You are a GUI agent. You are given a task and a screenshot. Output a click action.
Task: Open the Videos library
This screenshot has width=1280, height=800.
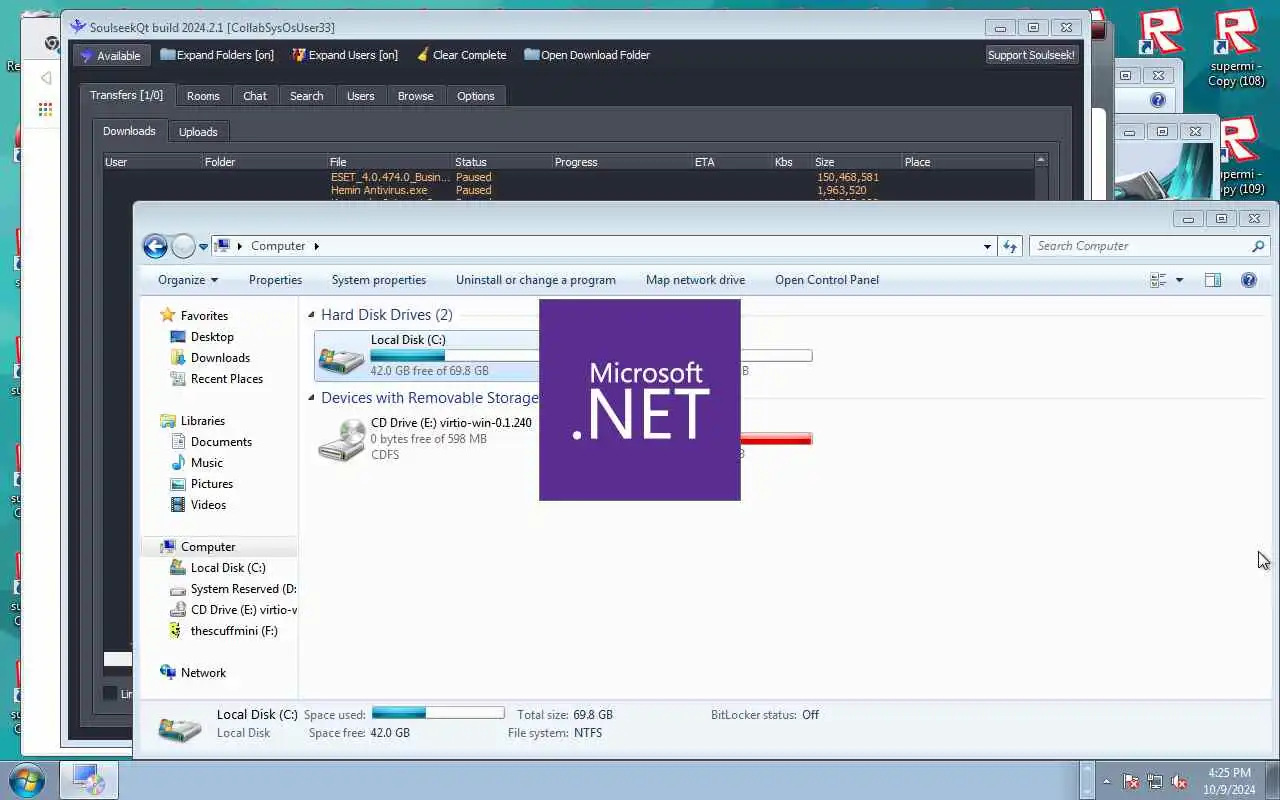209,505
